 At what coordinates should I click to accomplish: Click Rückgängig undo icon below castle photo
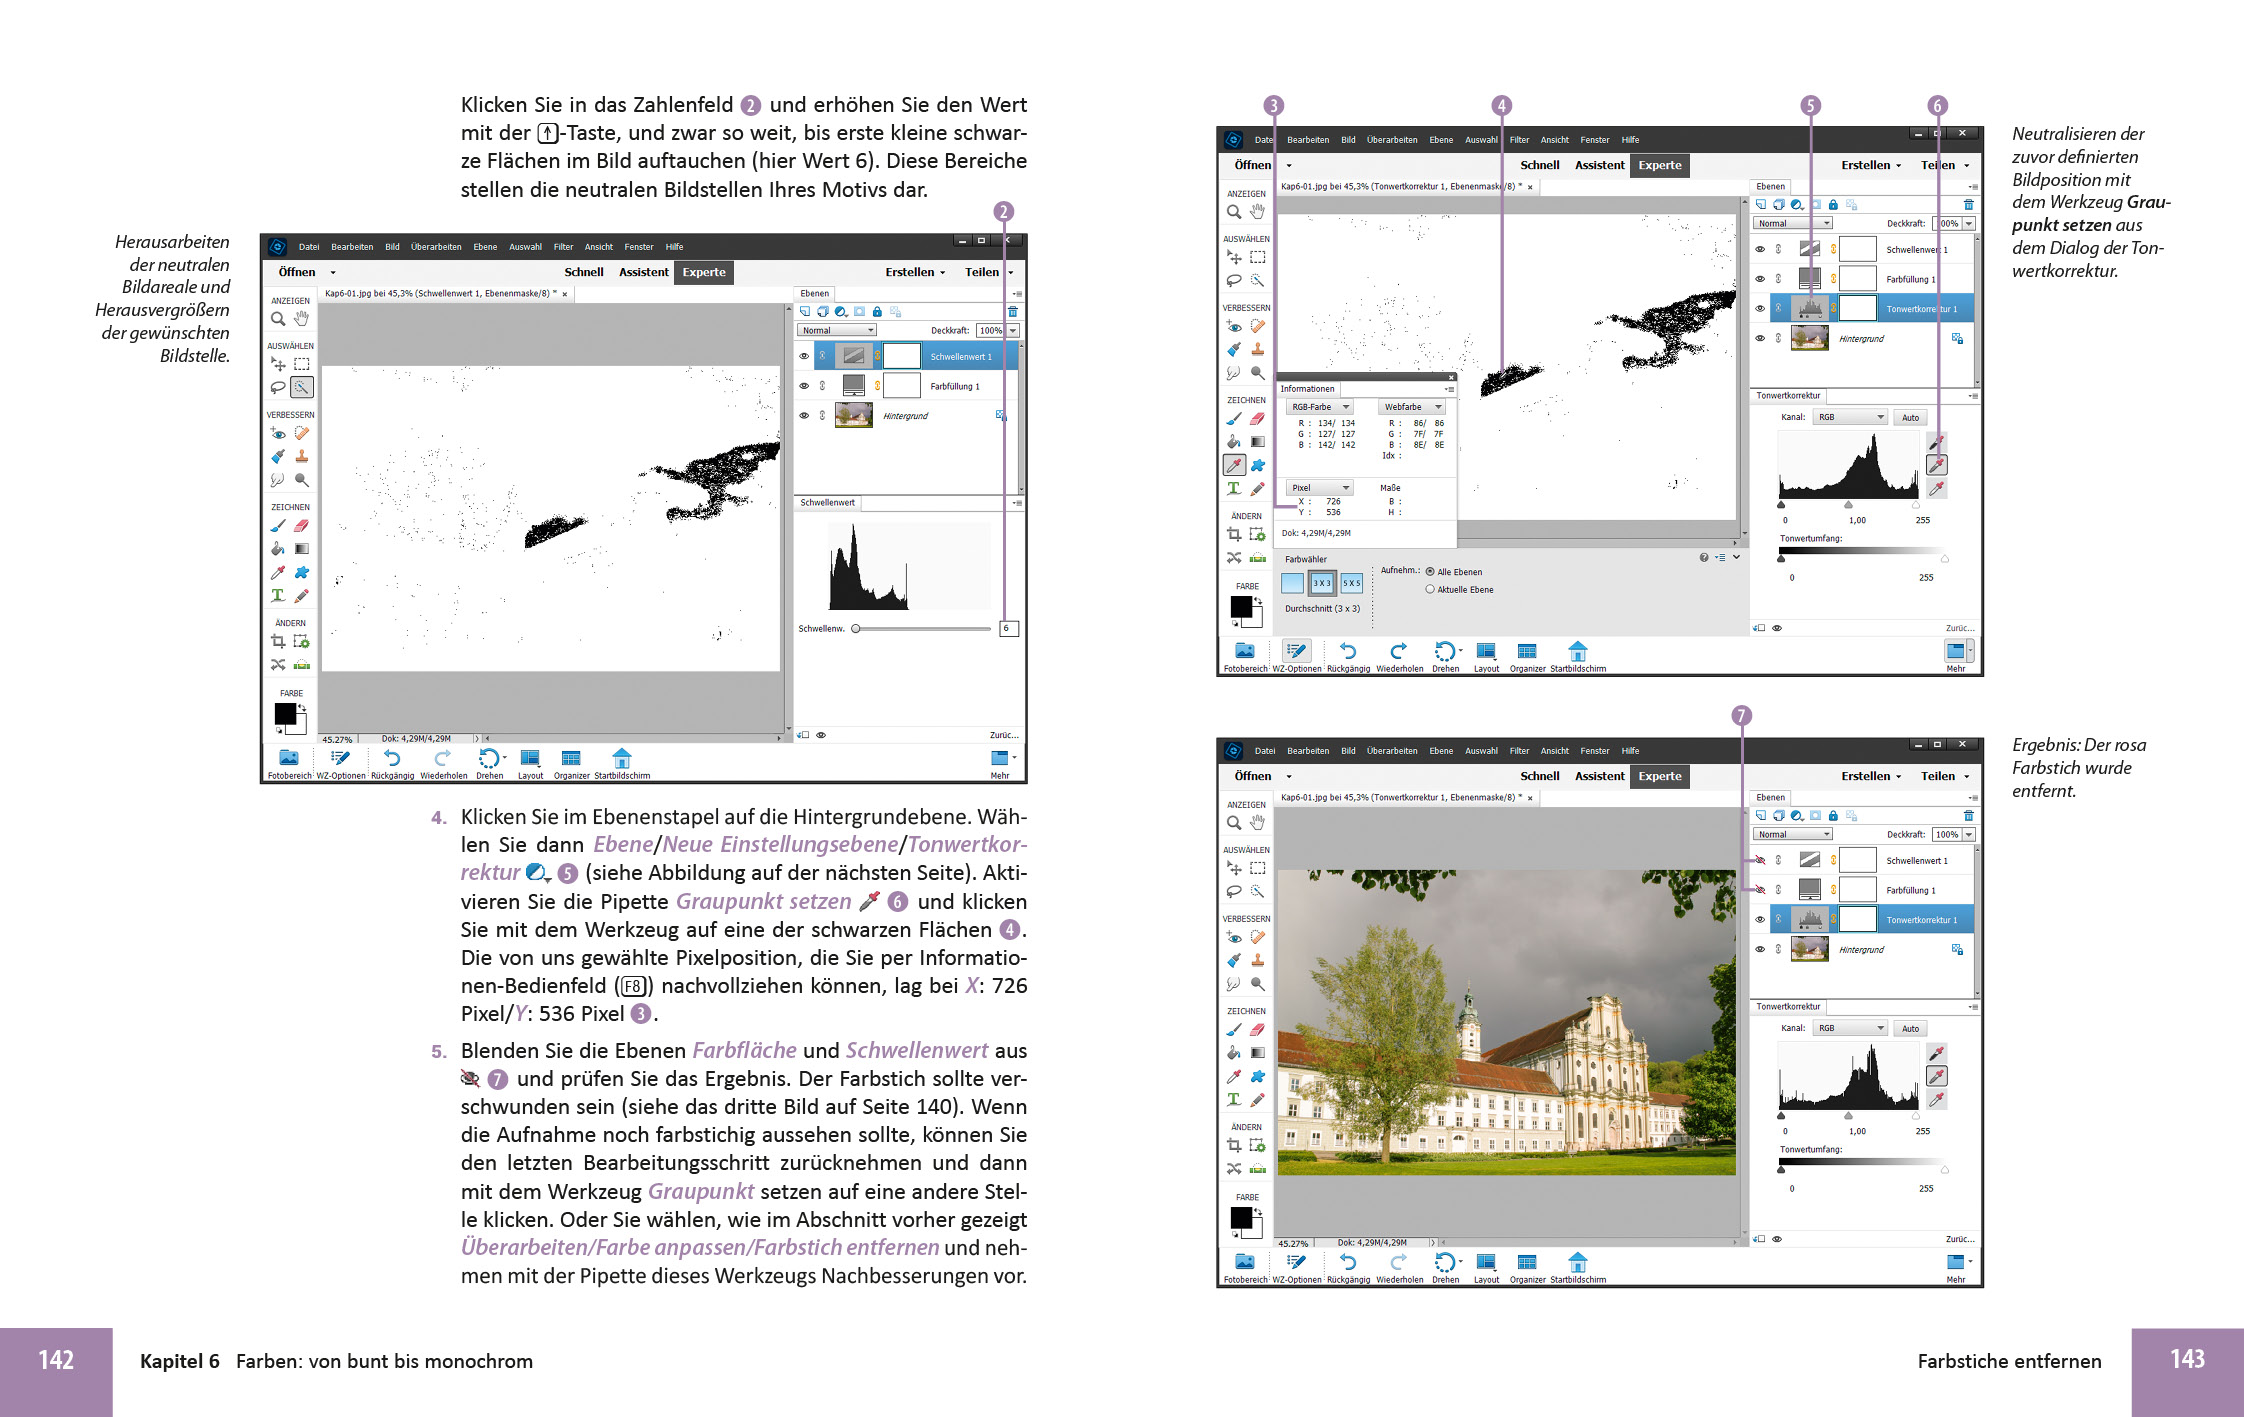tap(1347, 1262)
